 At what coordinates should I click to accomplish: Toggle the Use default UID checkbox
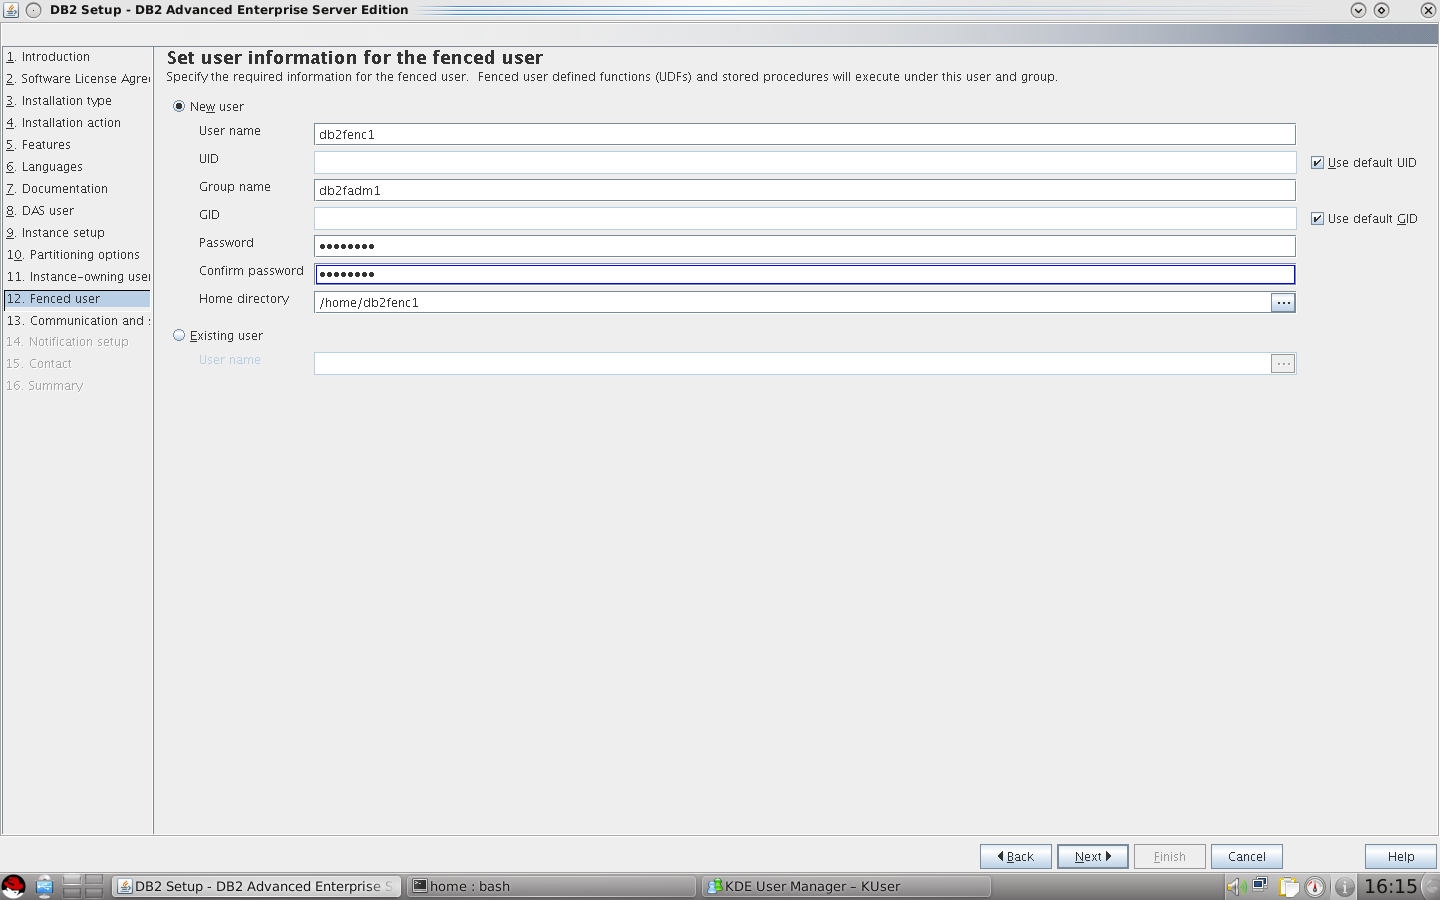coord(1317,162)
